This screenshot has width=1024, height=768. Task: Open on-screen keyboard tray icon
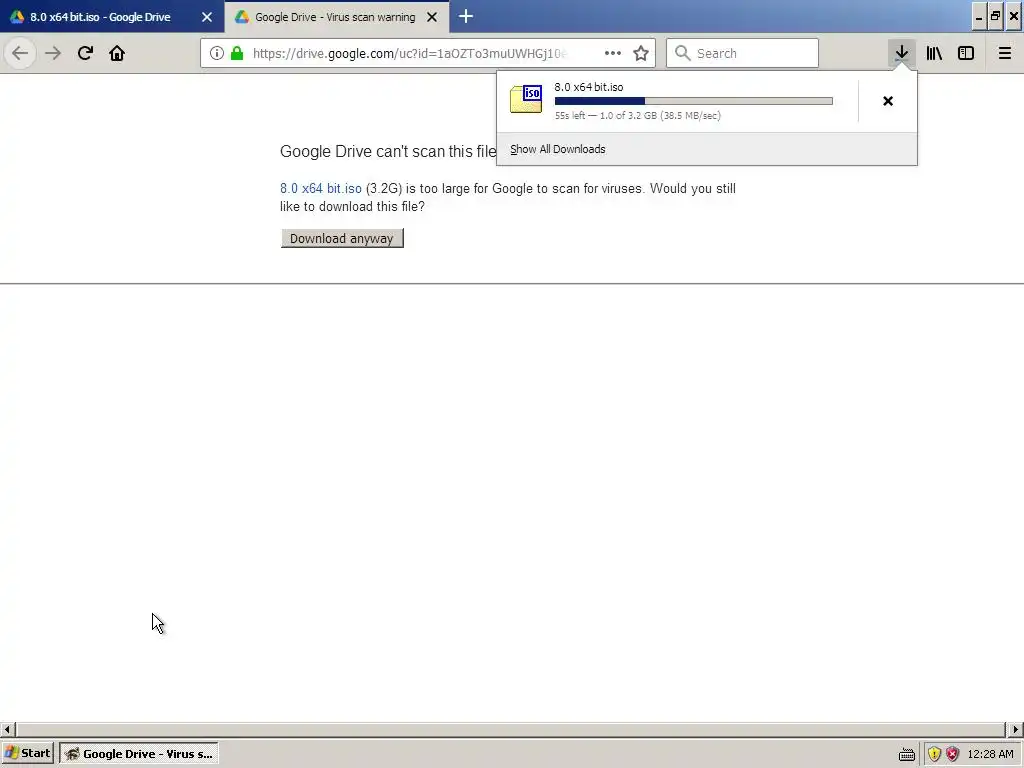point(906,754)
